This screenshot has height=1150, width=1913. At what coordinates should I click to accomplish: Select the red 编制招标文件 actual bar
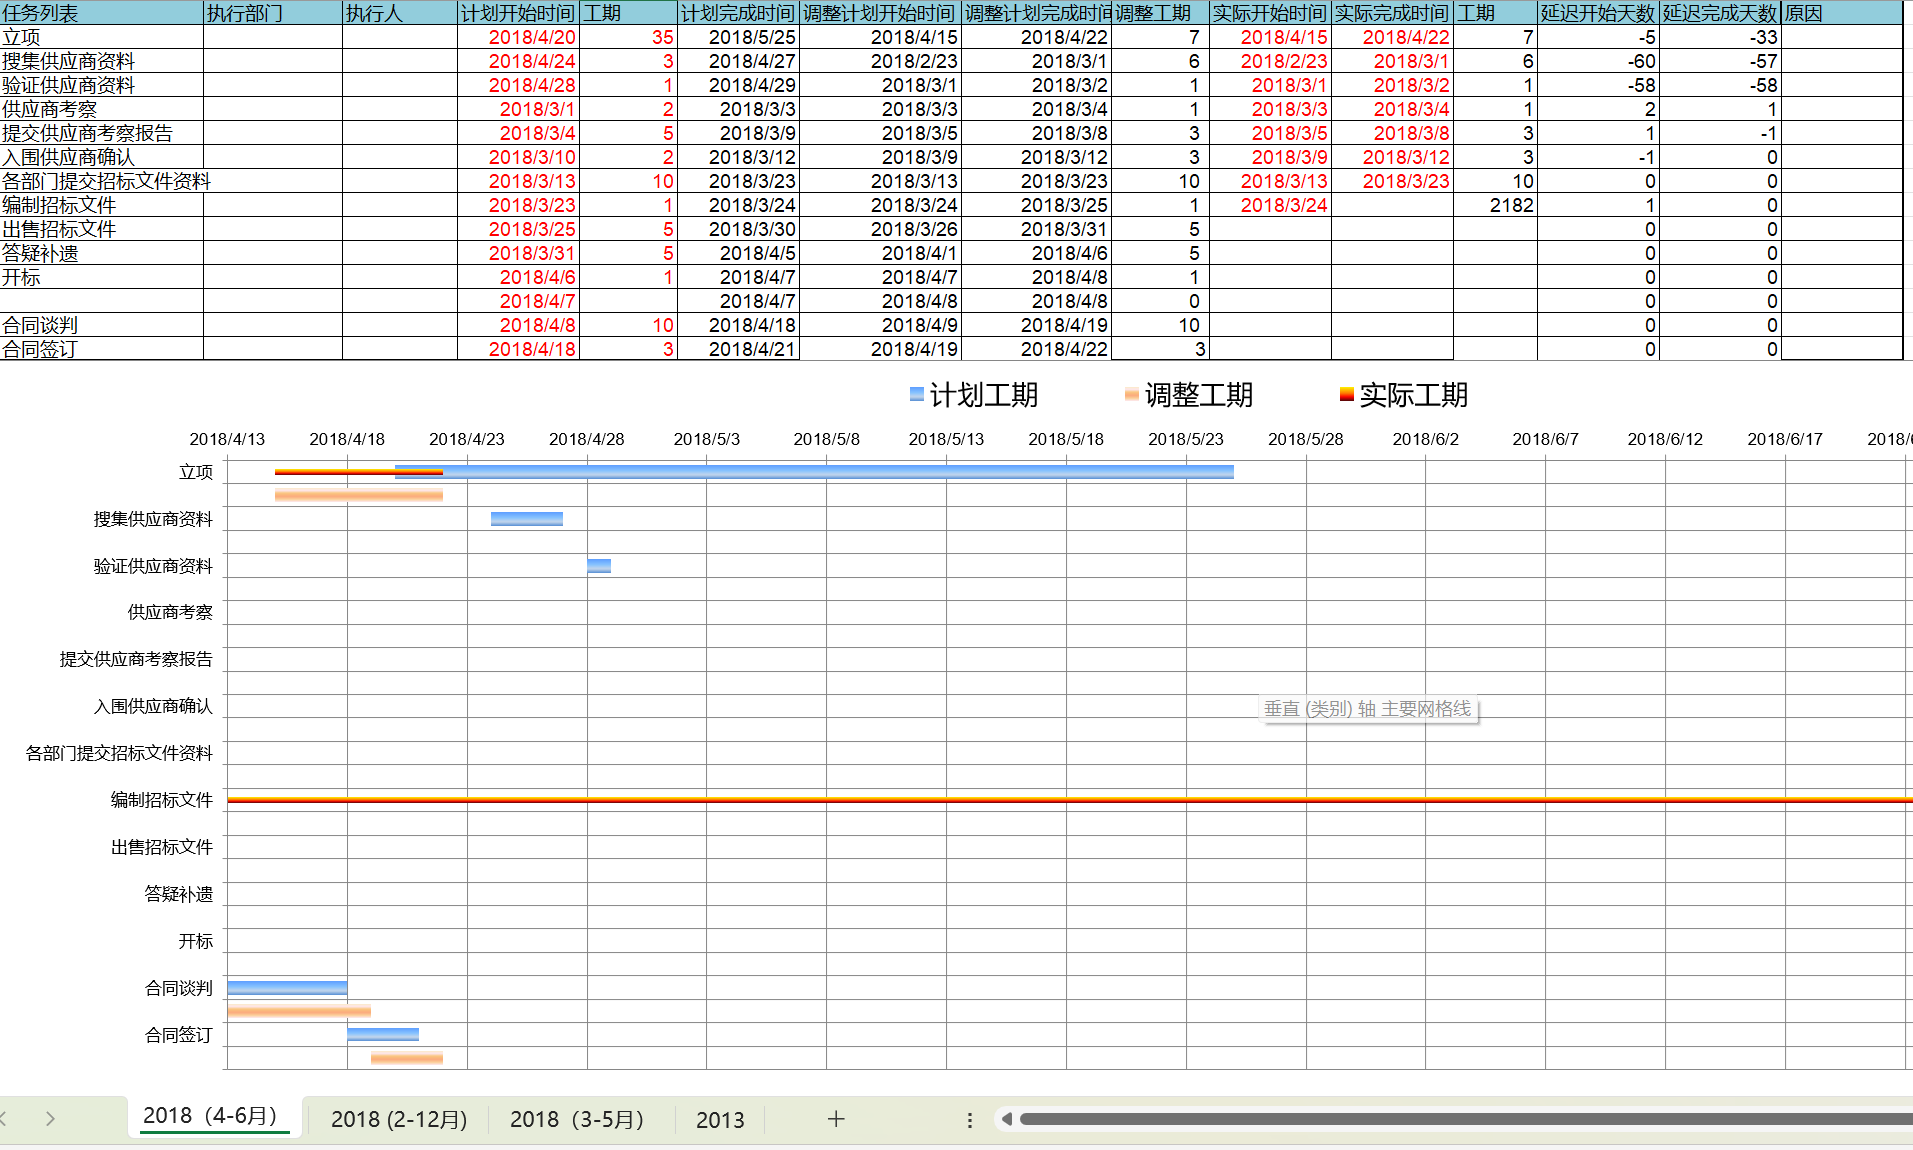pyautogui.click(x=1070, y=800)
